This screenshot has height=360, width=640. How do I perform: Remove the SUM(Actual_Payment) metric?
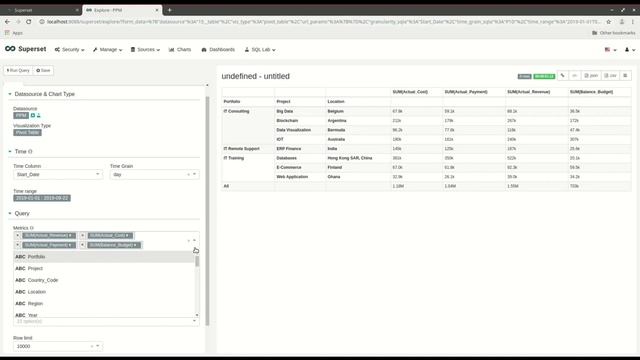(18, 245)
